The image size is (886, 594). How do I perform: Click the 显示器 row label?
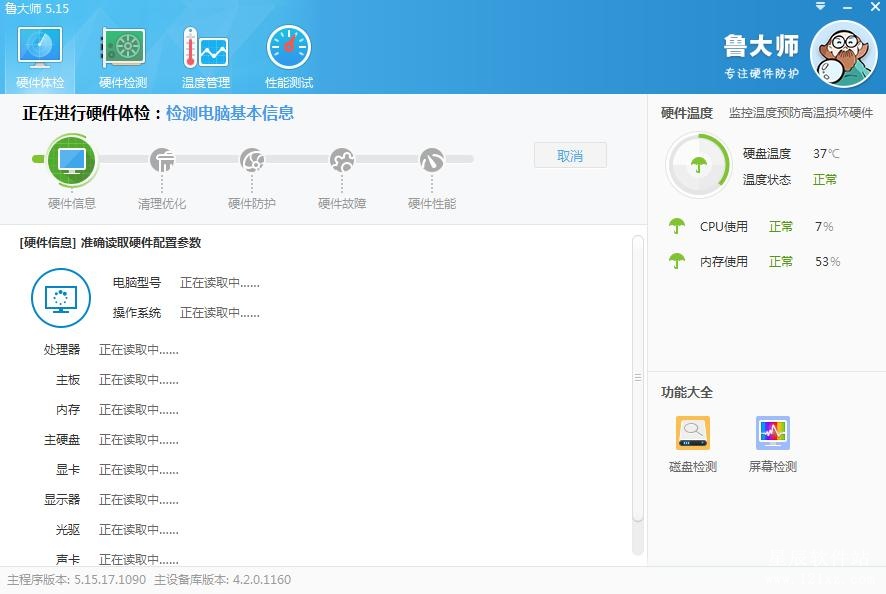click(62, 500)
